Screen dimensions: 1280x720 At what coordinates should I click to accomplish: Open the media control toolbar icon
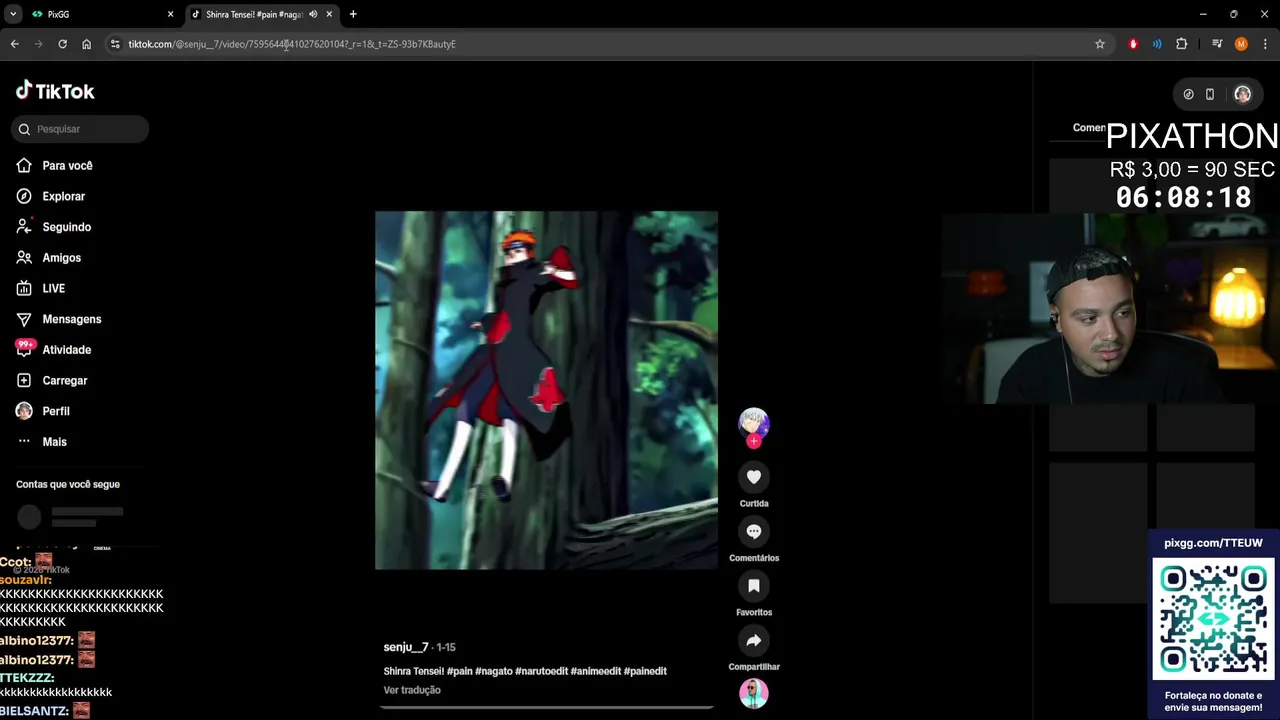coord(1217,44)
